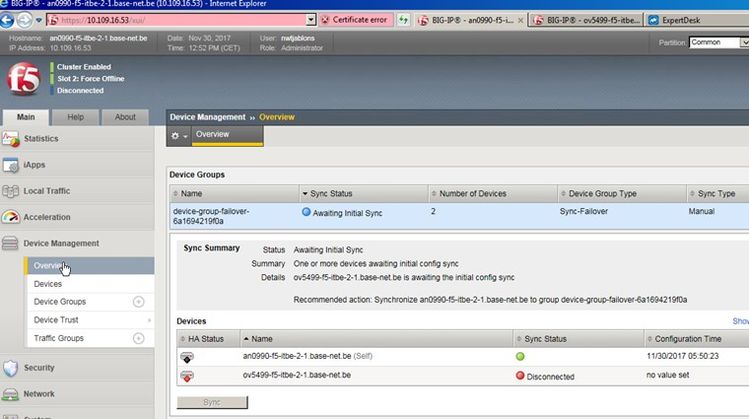749x419 pixels.
Task: Switch to BIG-IP ov5499 browser tab
Action: [x=586, y=20]
